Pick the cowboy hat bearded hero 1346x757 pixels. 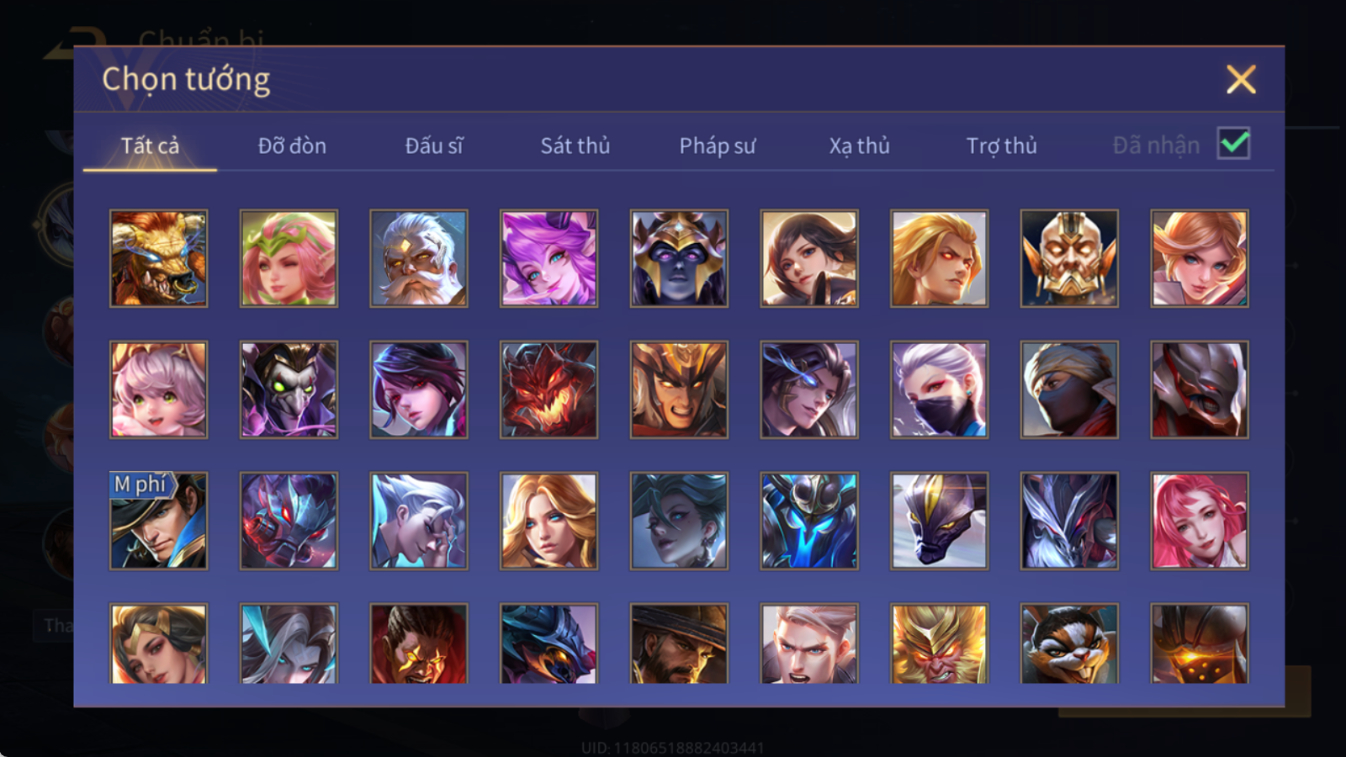(679, 644)
